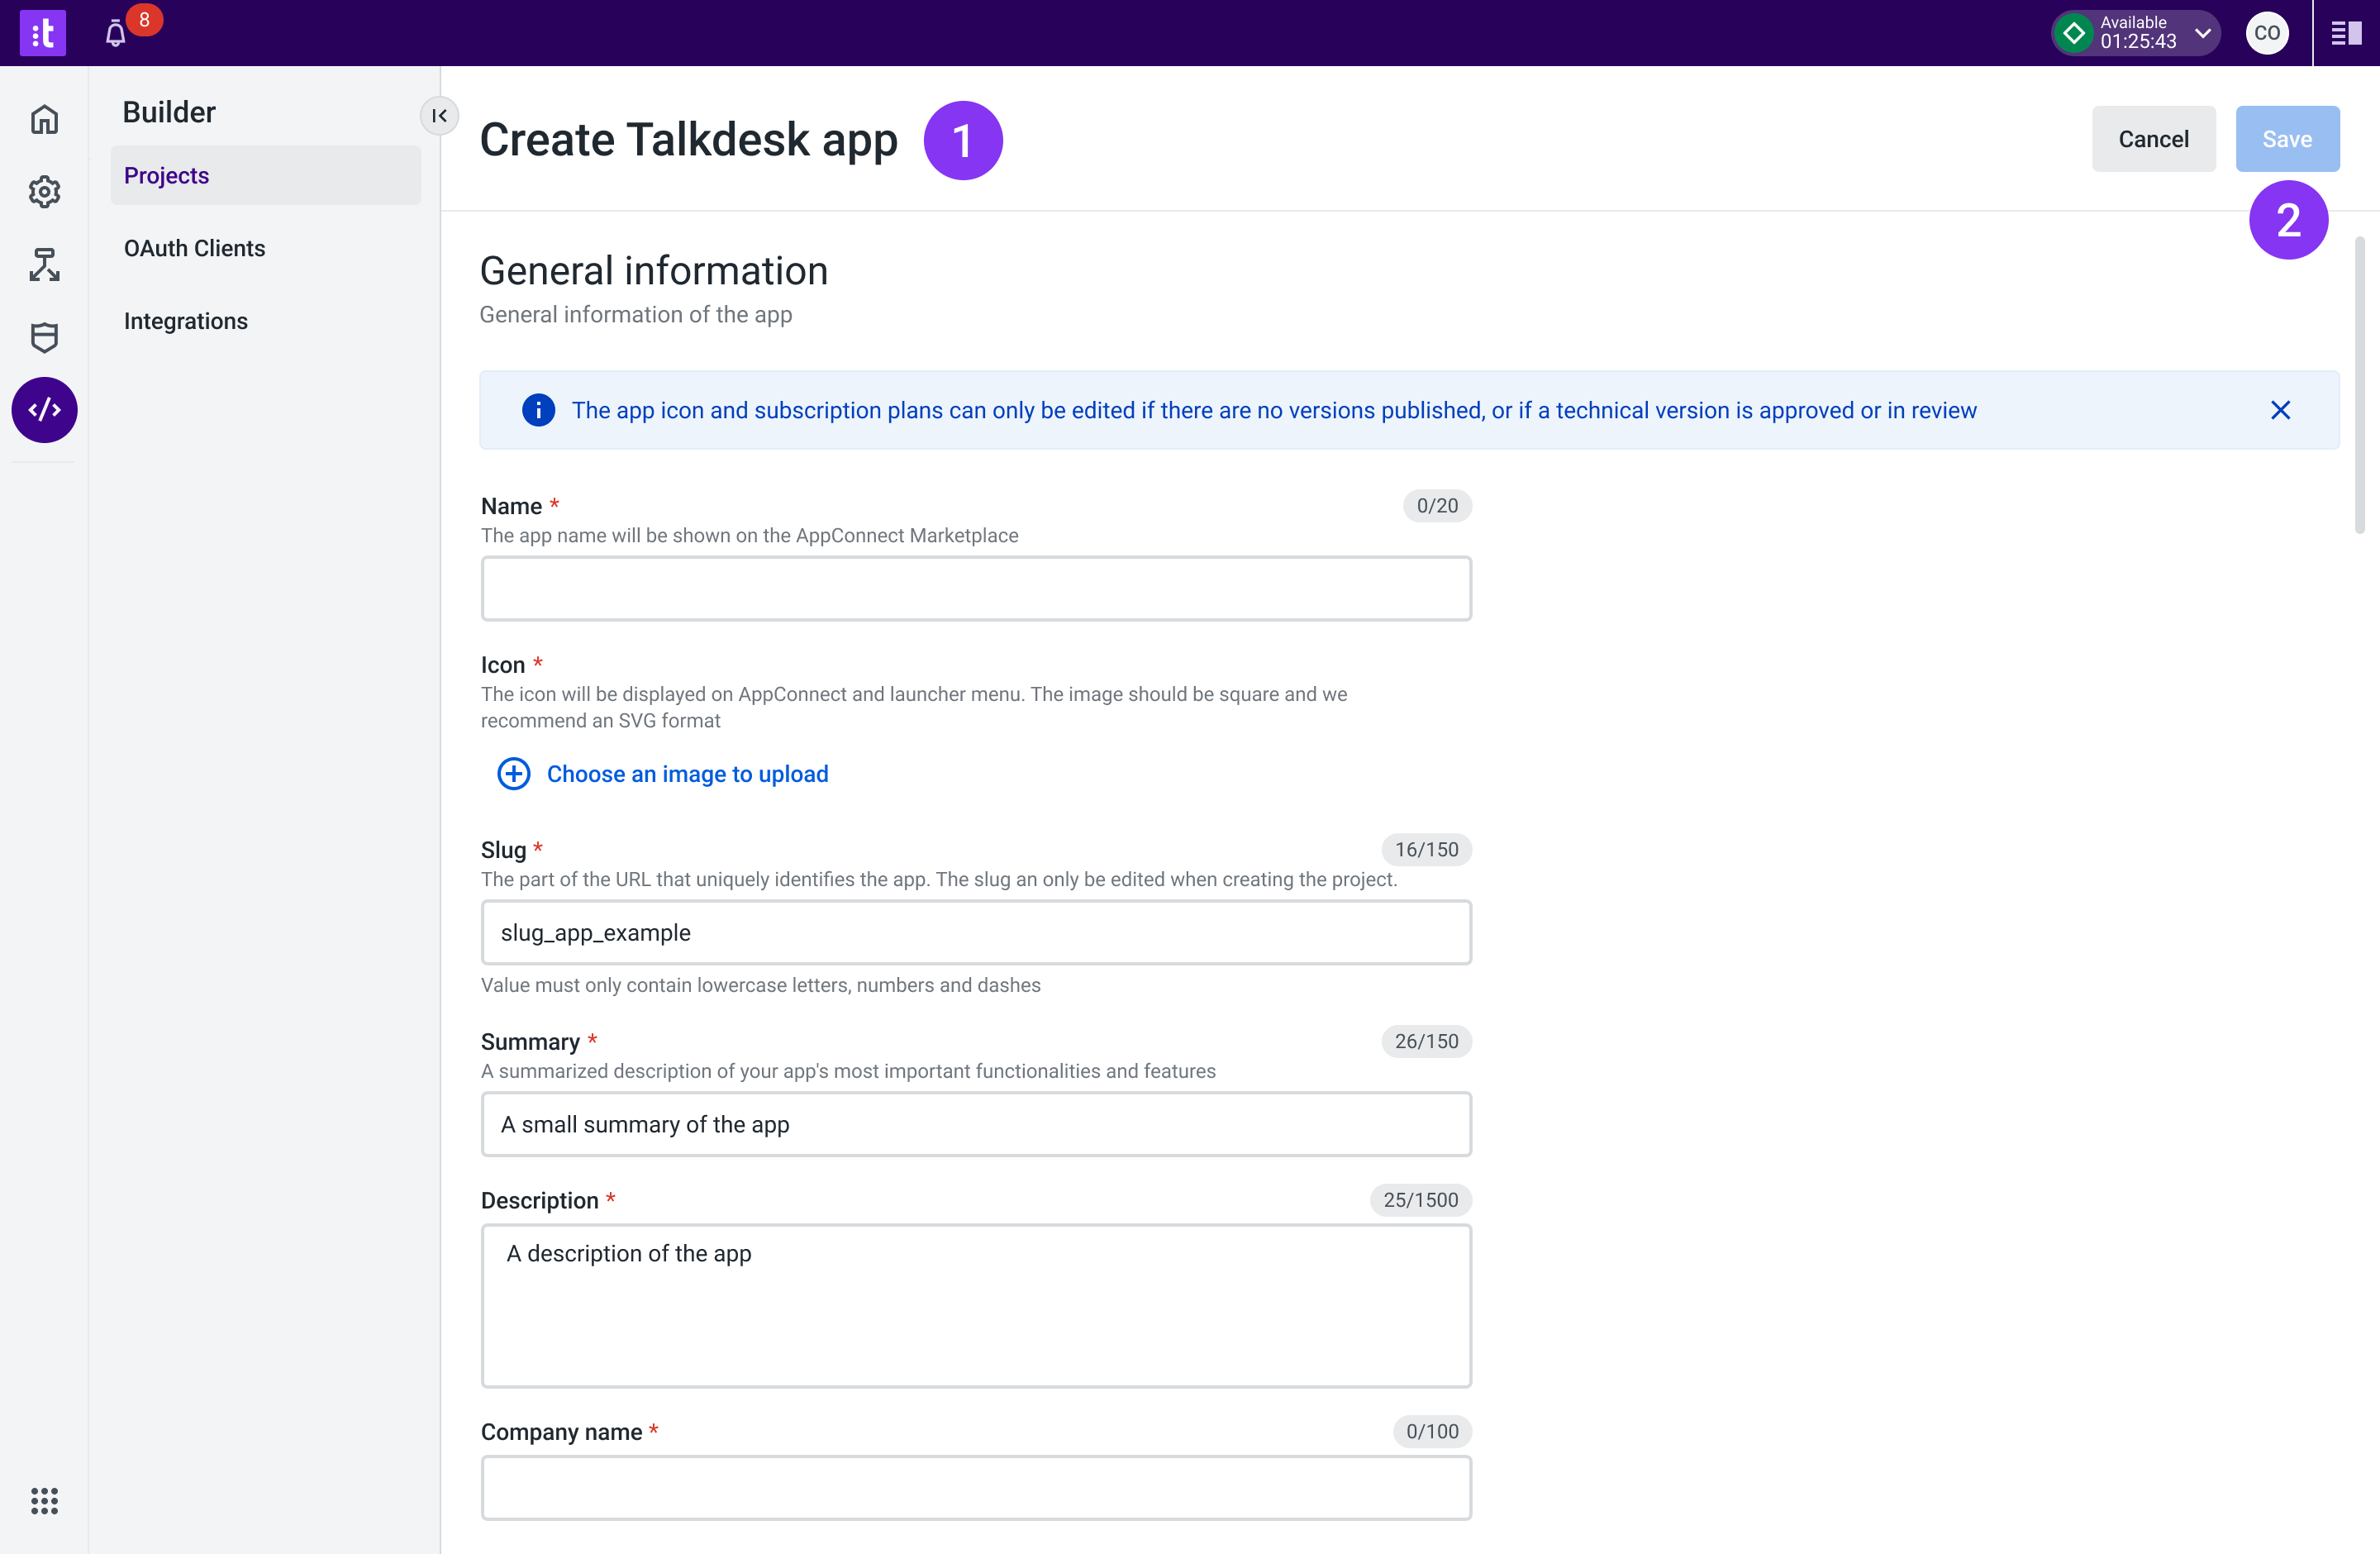Collapse the Builder sidebar panel
The image size is (2380, 1554).
point(439,116)
